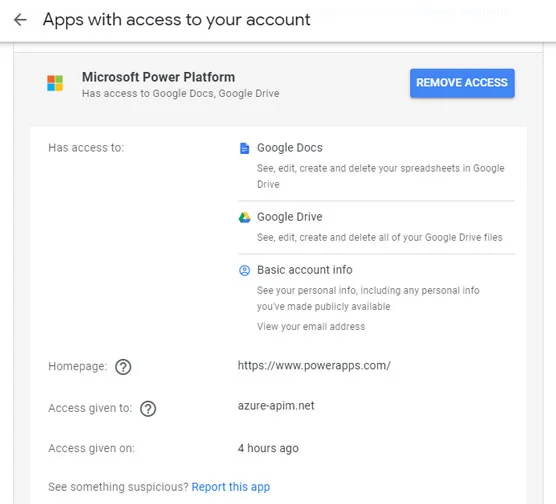
Task: Collapse the Microsoft Power Platform app header
Action: pyautogui.click(x=278, y=84)
